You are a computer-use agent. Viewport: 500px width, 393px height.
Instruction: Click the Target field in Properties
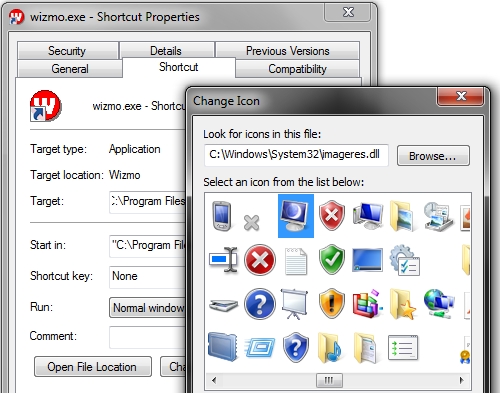(x=147, y=202)
